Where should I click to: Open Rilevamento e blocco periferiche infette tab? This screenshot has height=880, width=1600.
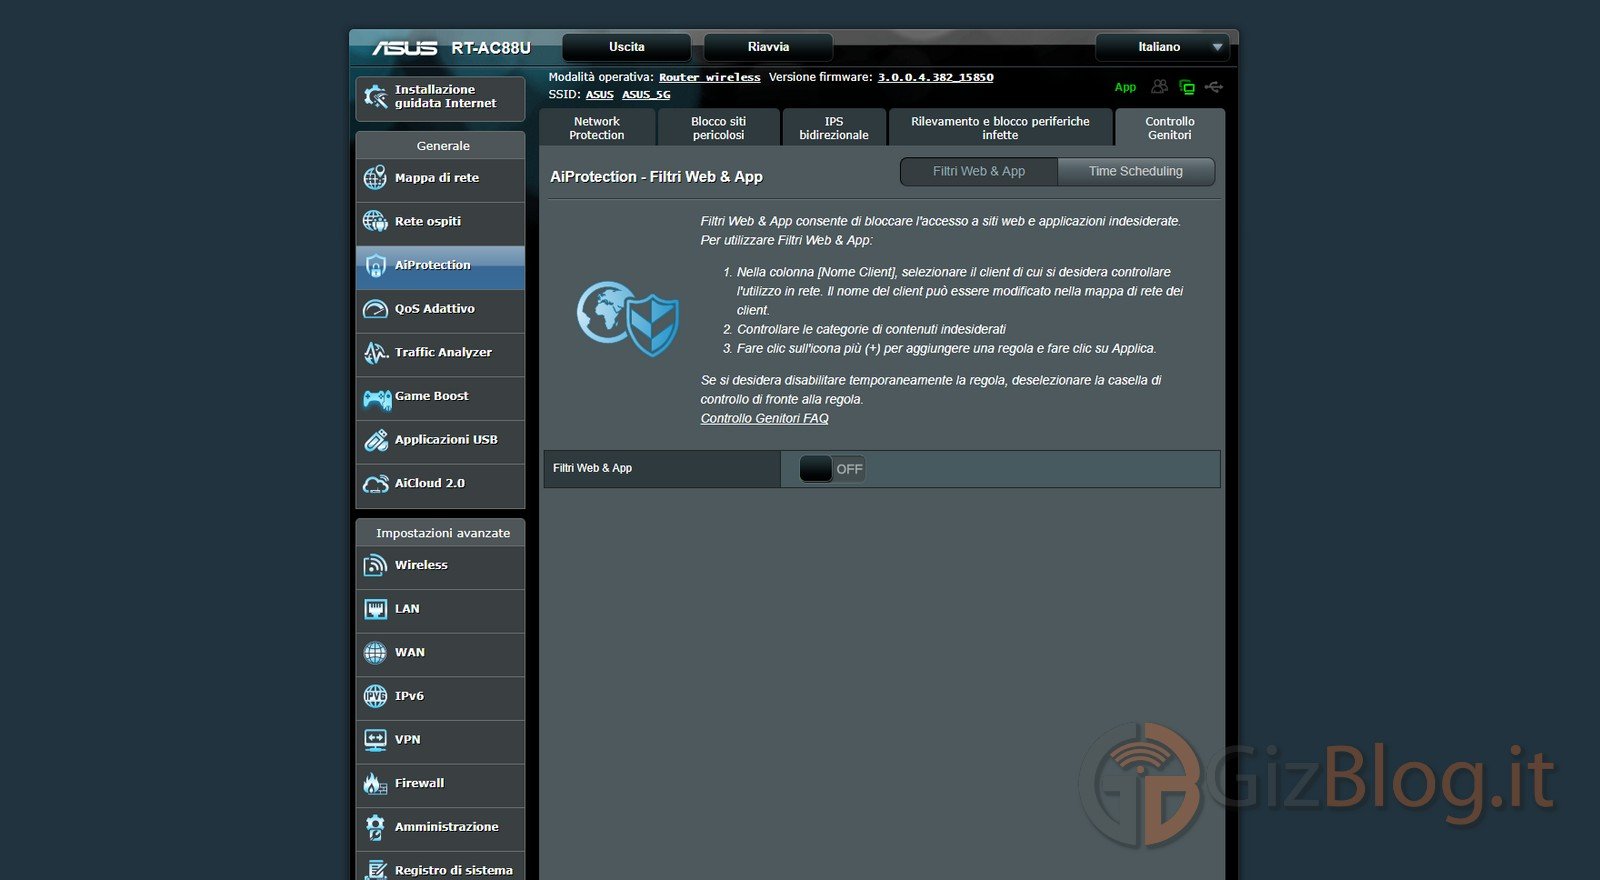click(x=1000, y=128)
